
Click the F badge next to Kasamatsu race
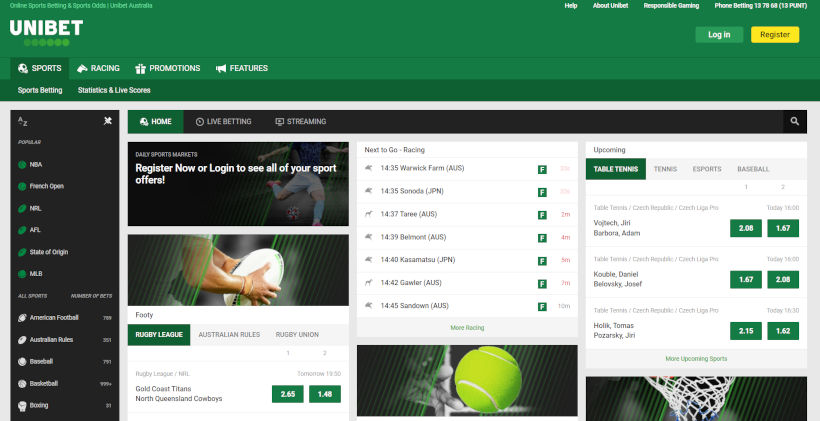pos(542,261)
